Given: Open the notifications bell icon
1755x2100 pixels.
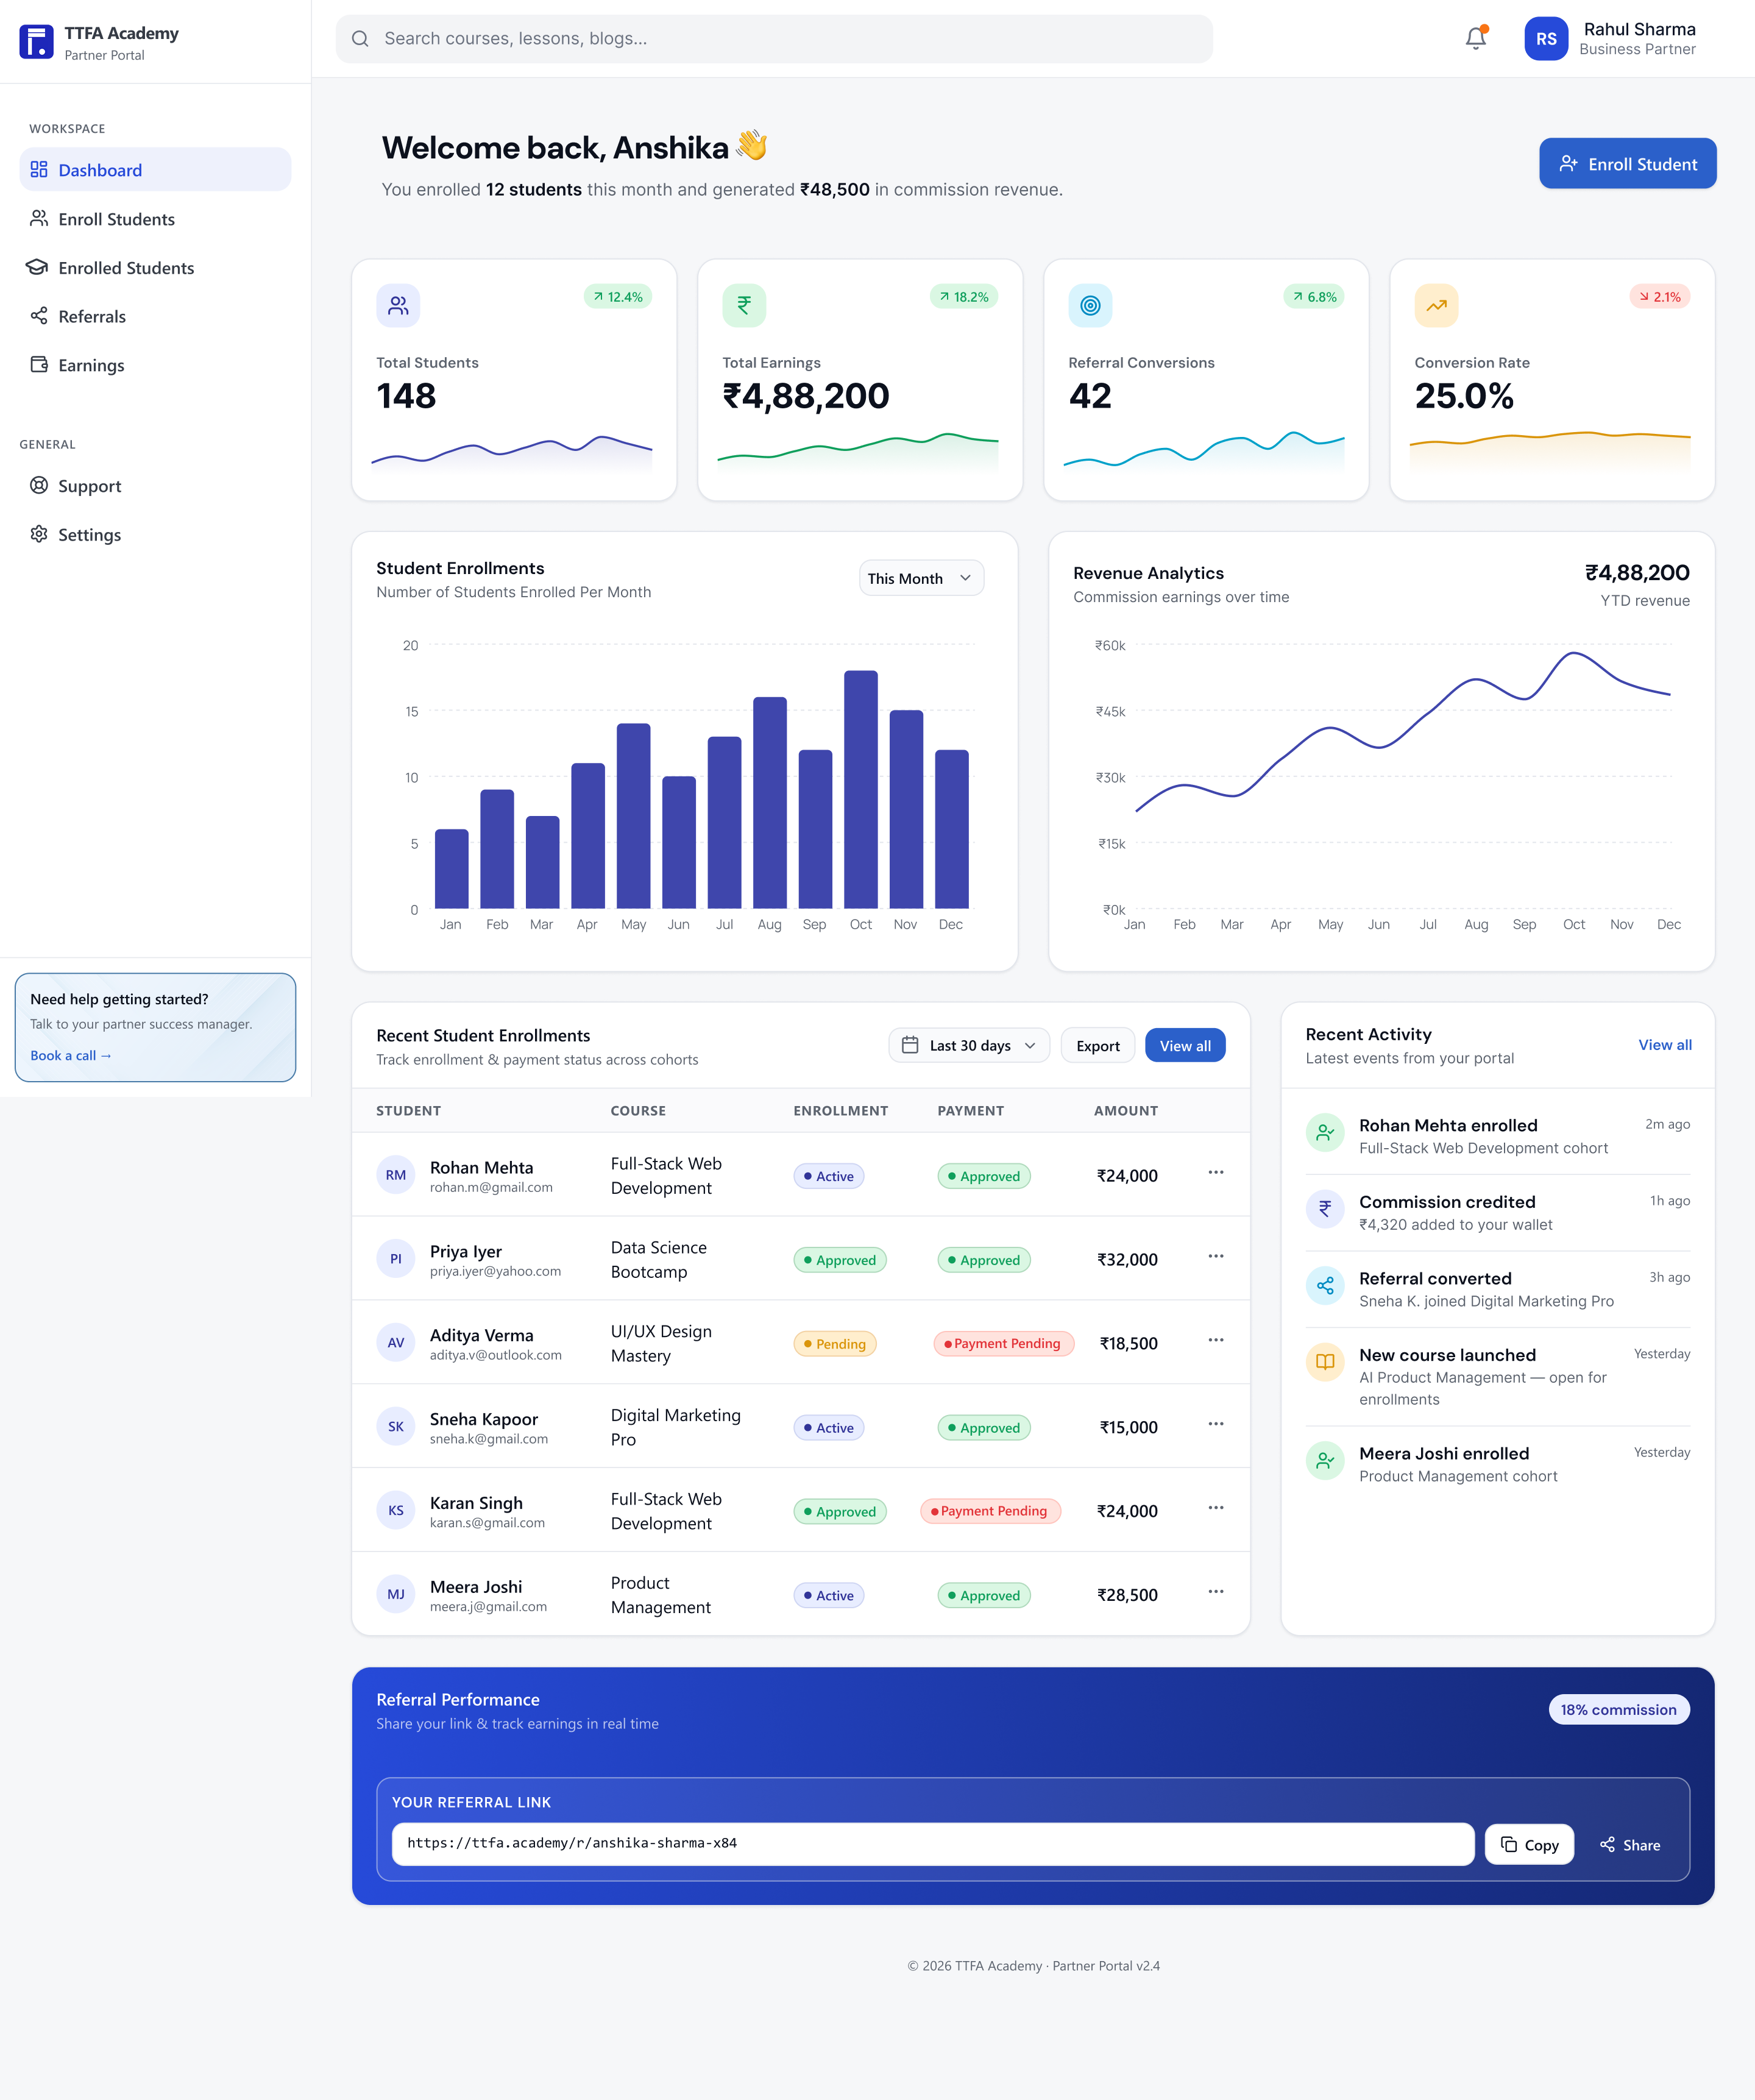Looking at the screenshot, I should pos(1475,38).
